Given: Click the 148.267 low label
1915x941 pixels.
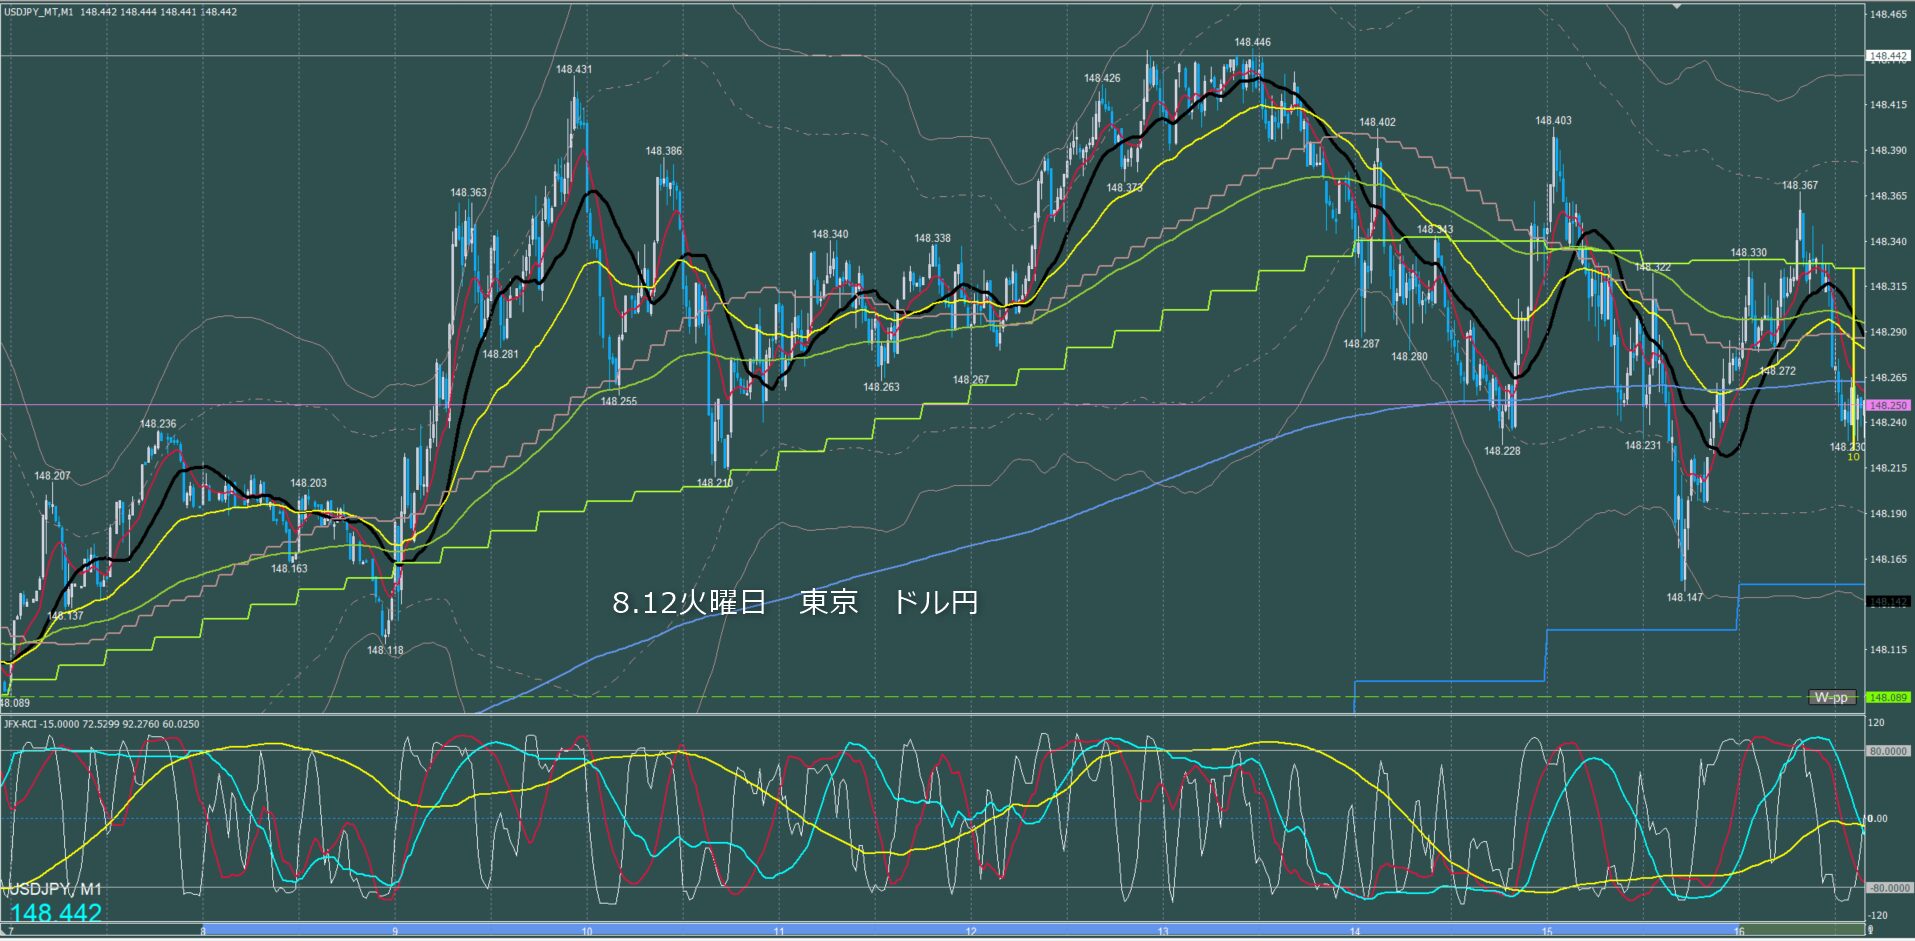Looking at the screenshot, I should coord(971,380).
